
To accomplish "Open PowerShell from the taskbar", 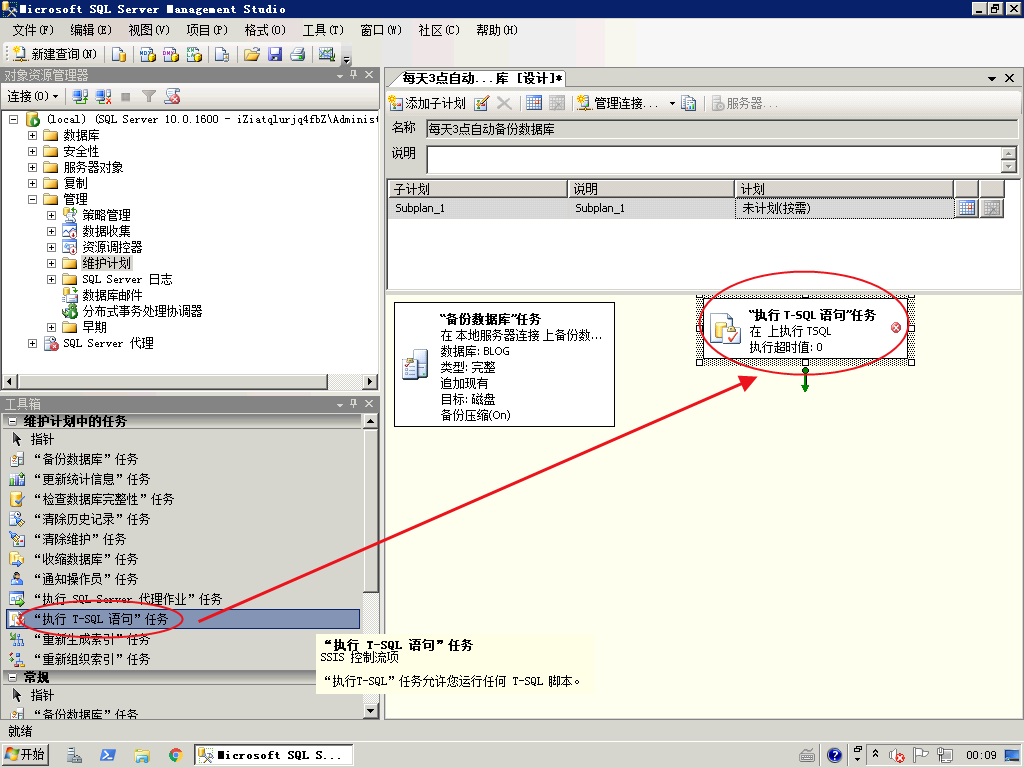I will pyautogui.click(x=108, y=756).
